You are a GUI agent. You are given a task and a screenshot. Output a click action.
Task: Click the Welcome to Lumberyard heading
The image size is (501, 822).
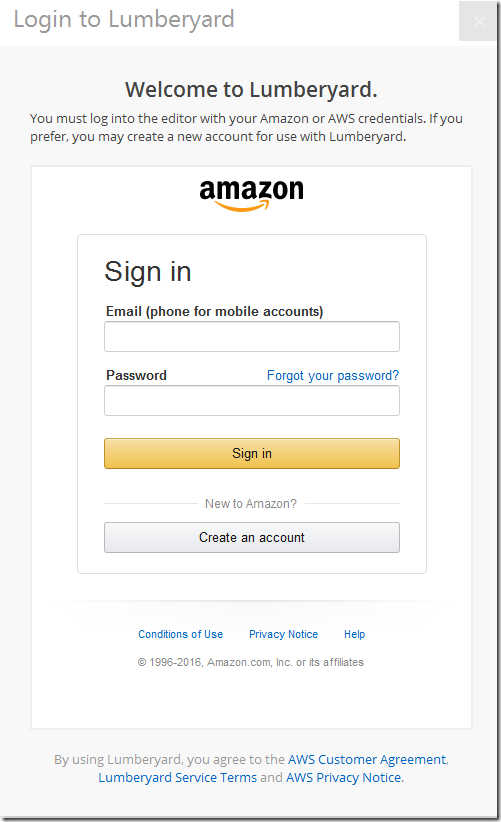pos(251,90)
